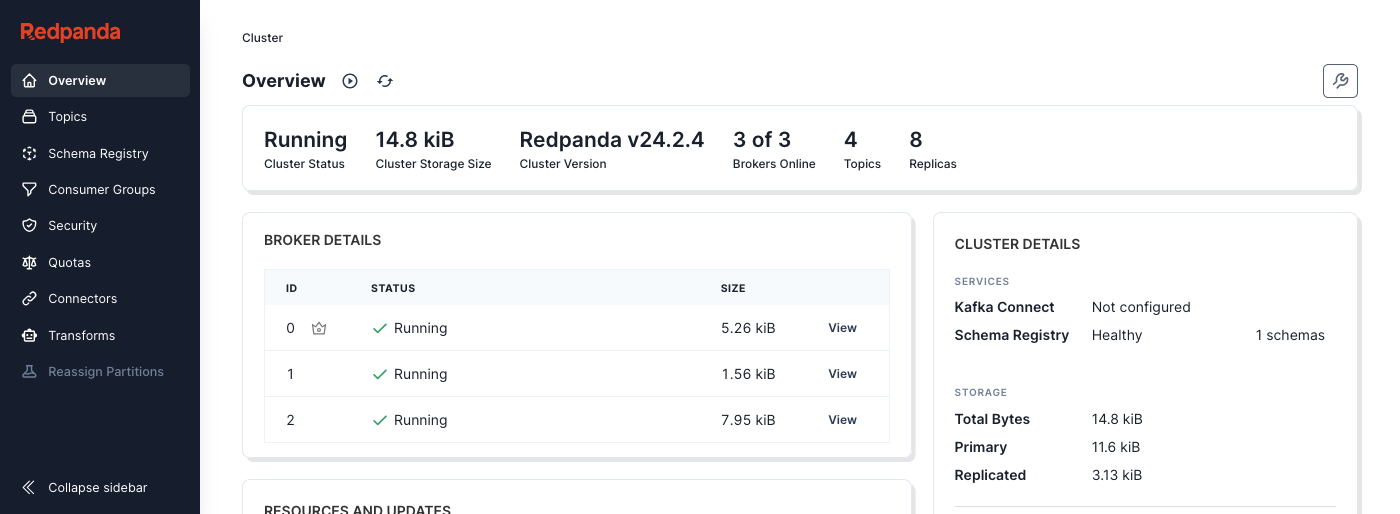
Task: Click the Transforms robot icon
Action: coord(30,336)
